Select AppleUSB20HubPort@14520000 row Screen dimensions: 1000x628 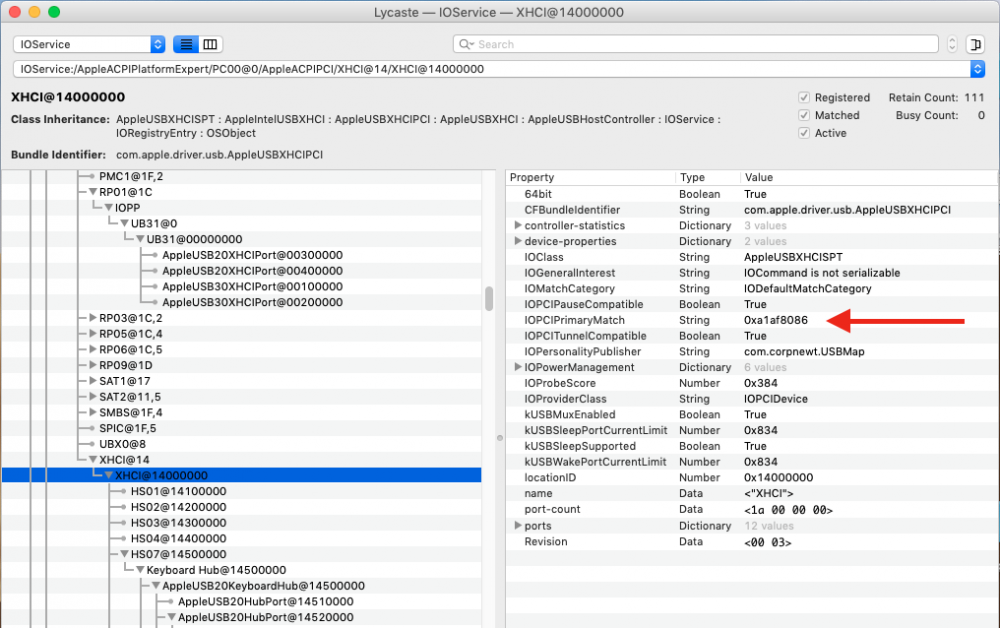point(242,617)
